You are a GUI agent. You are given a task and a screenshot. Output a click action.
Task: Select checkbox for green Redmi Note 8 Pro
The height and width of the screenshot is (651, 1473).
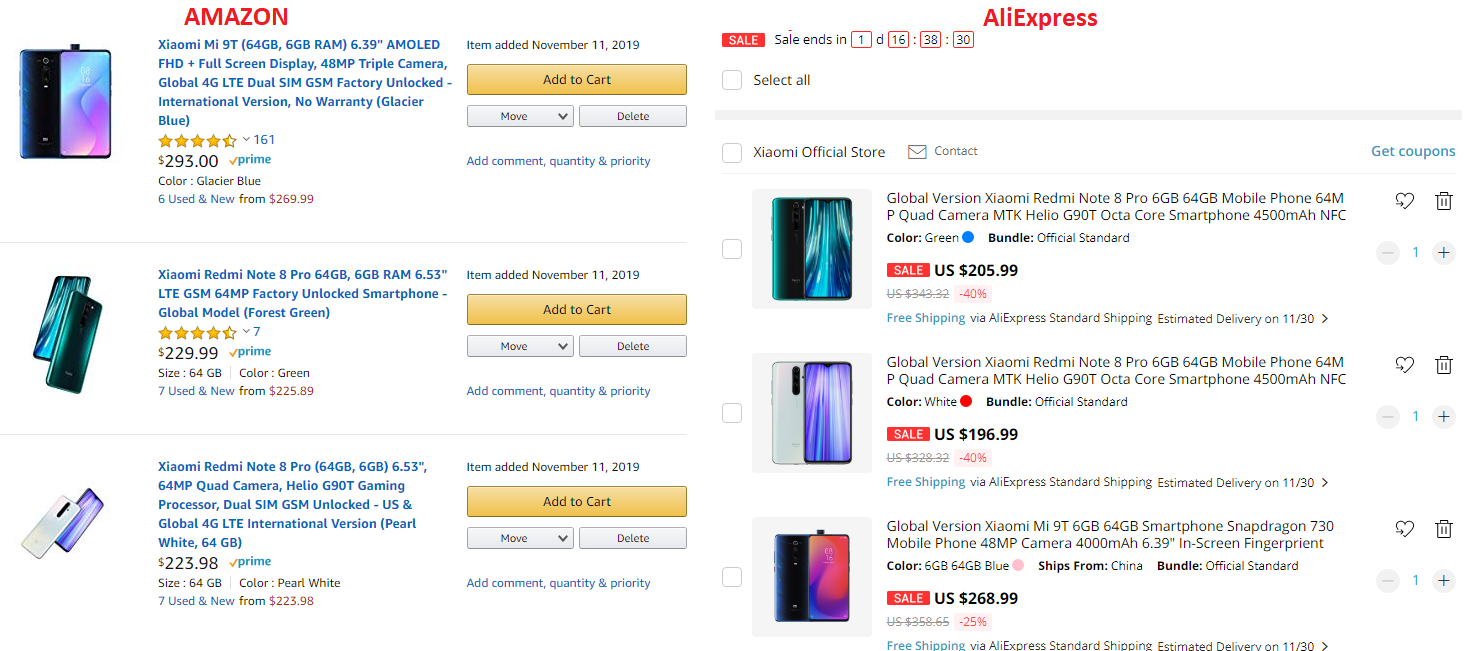[732, 249]
